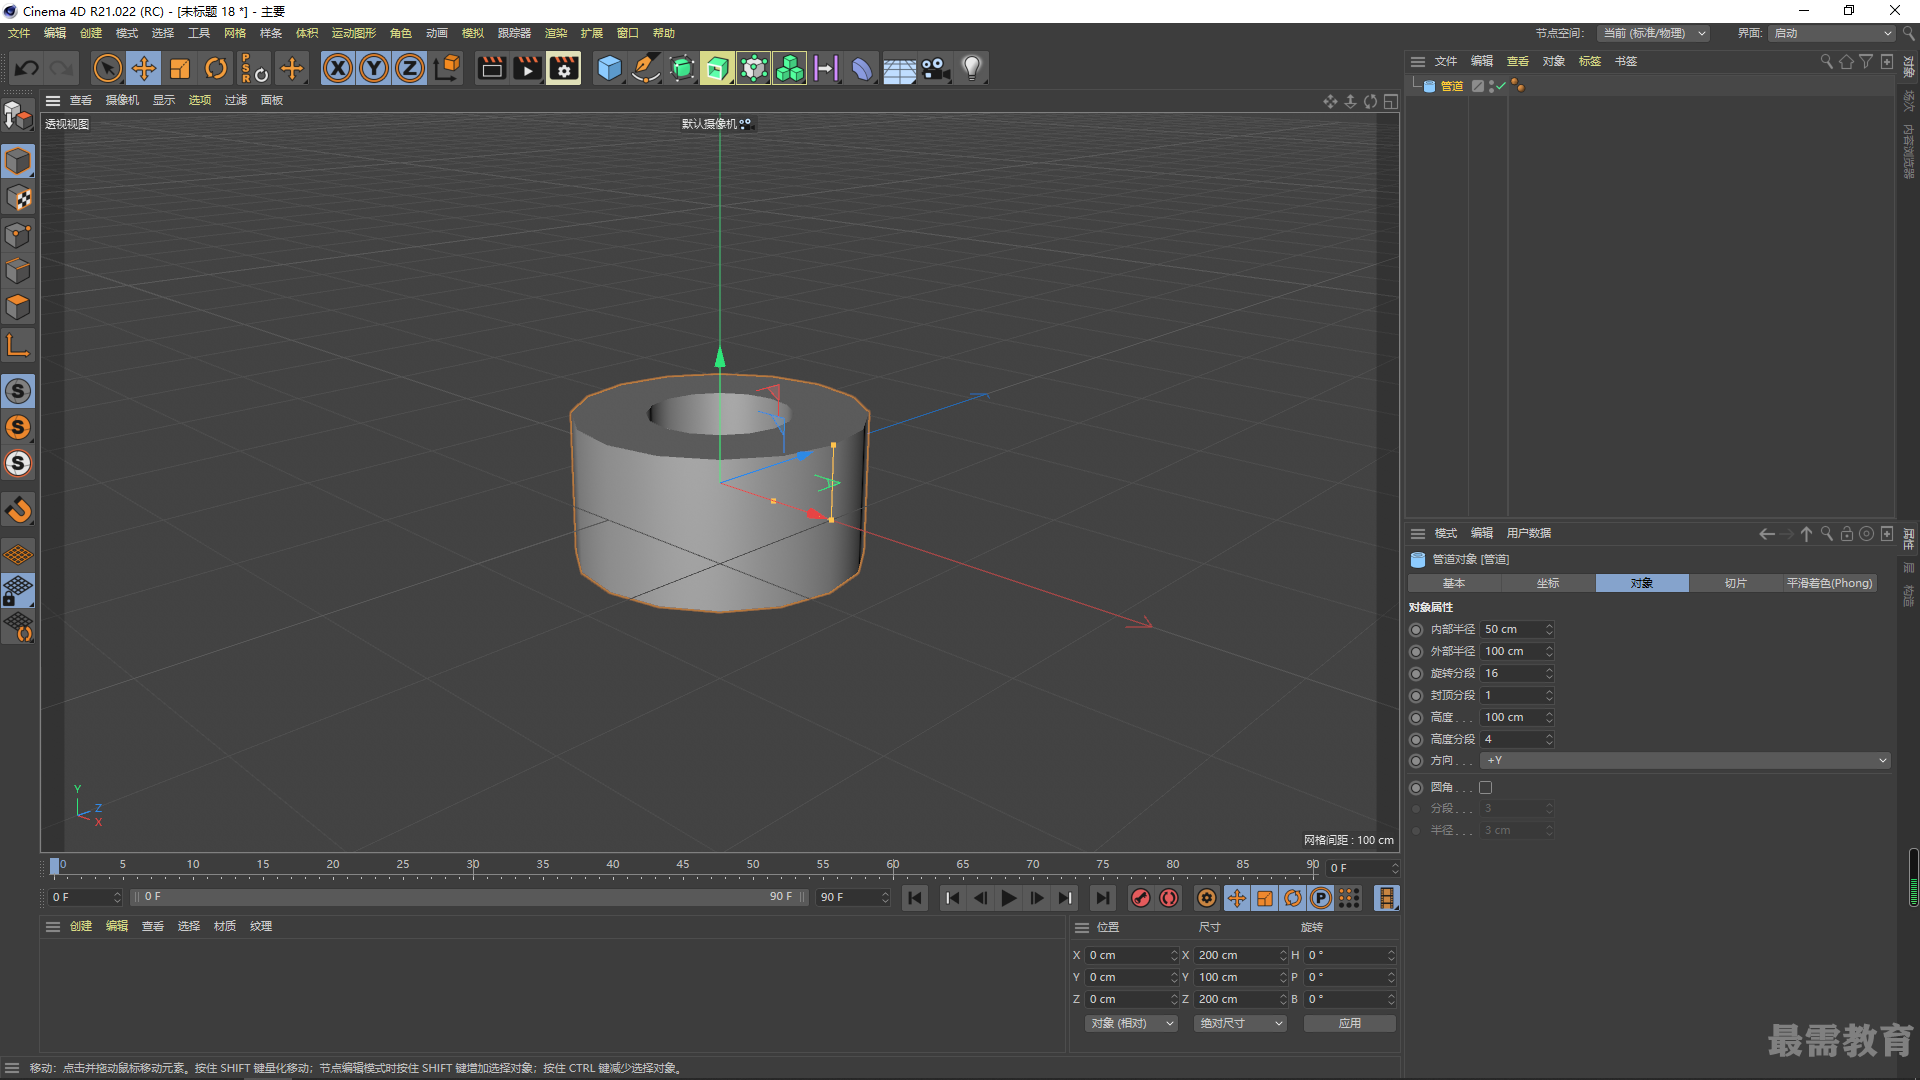Click the Spline Pen icon
Screen dimensions: 1920x1080
[x=646, y=68]
